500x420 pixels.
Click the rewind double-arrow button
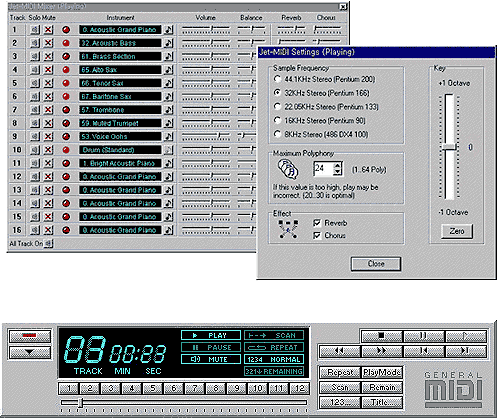coord(339,351)
